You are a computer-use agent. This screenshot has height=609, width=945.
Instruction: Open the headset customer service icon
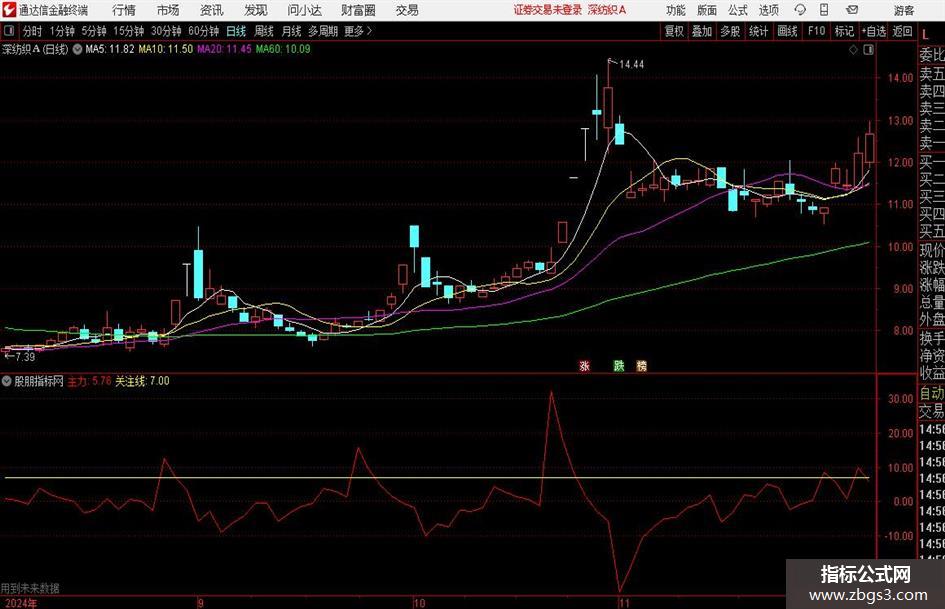[x=800, y=10]
